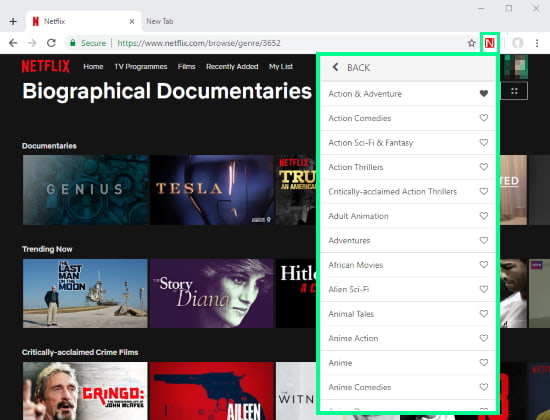Click the Documentaries row heading
This screenshot has height=420, width=550.
[x=49, y=146]
